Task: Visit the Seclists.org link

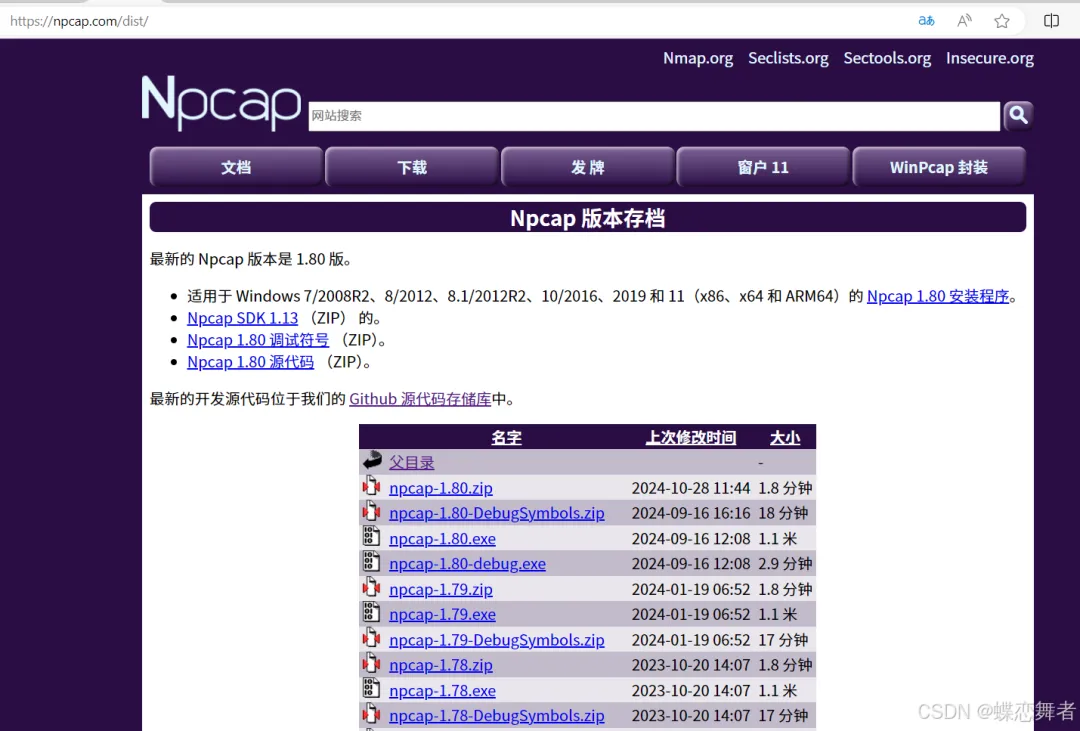Action: coord(788,59)
